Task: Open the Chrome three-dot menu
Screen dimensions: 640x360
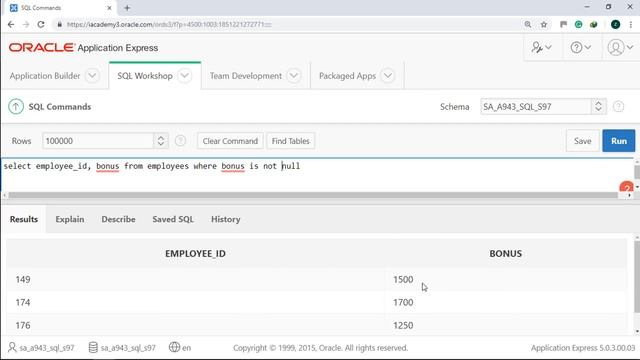Action: pos(631,24)
